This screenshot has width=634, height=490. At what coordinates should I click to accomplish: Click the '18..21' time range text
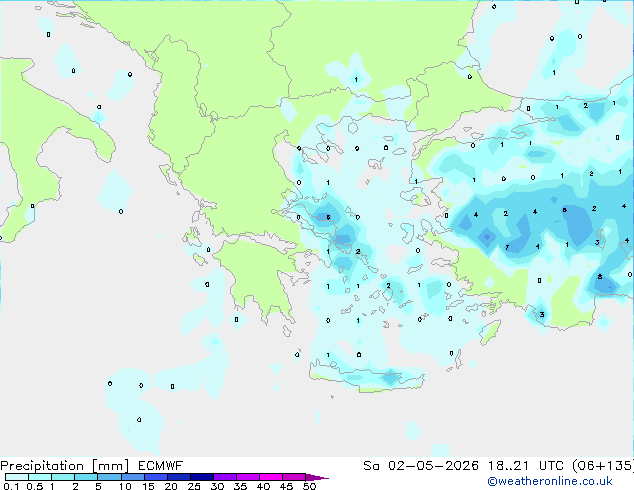tap(508, 466)
